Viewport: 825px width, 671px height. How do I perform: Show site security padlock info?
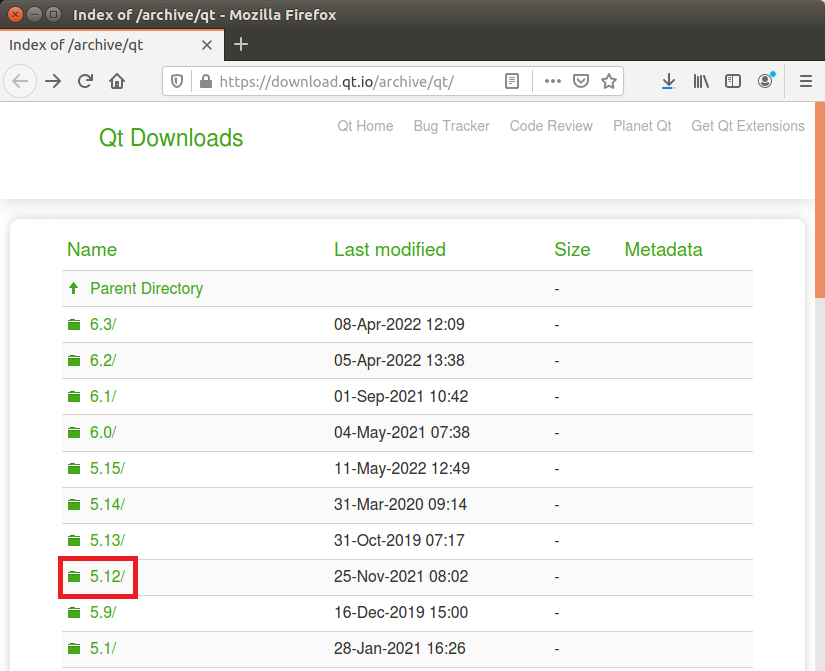point(206,81)
